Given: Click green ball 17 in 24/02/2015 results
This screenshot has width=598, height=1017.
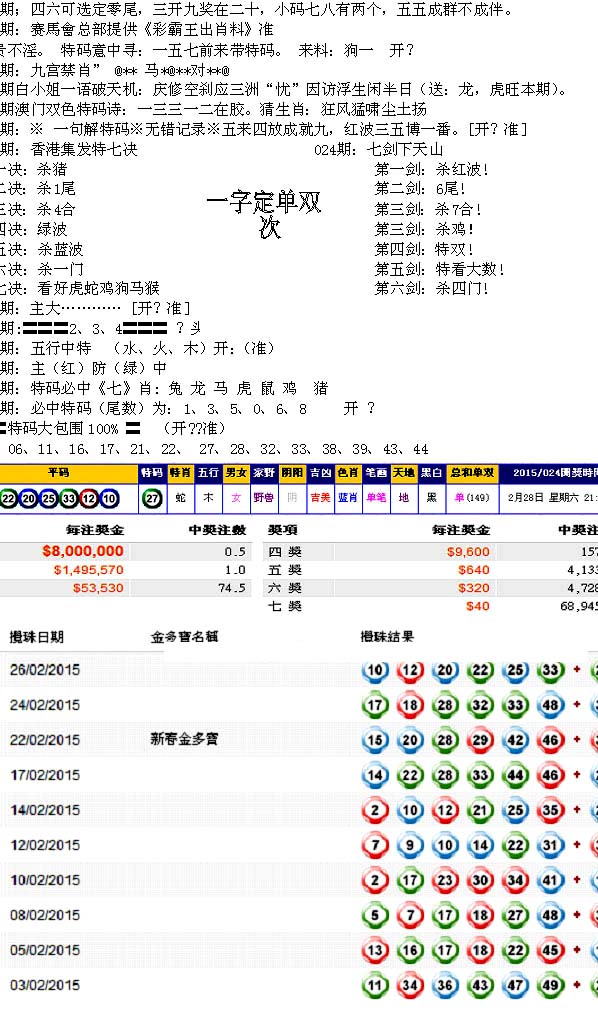Looking at the screenshot, I should tap(375, 705).
